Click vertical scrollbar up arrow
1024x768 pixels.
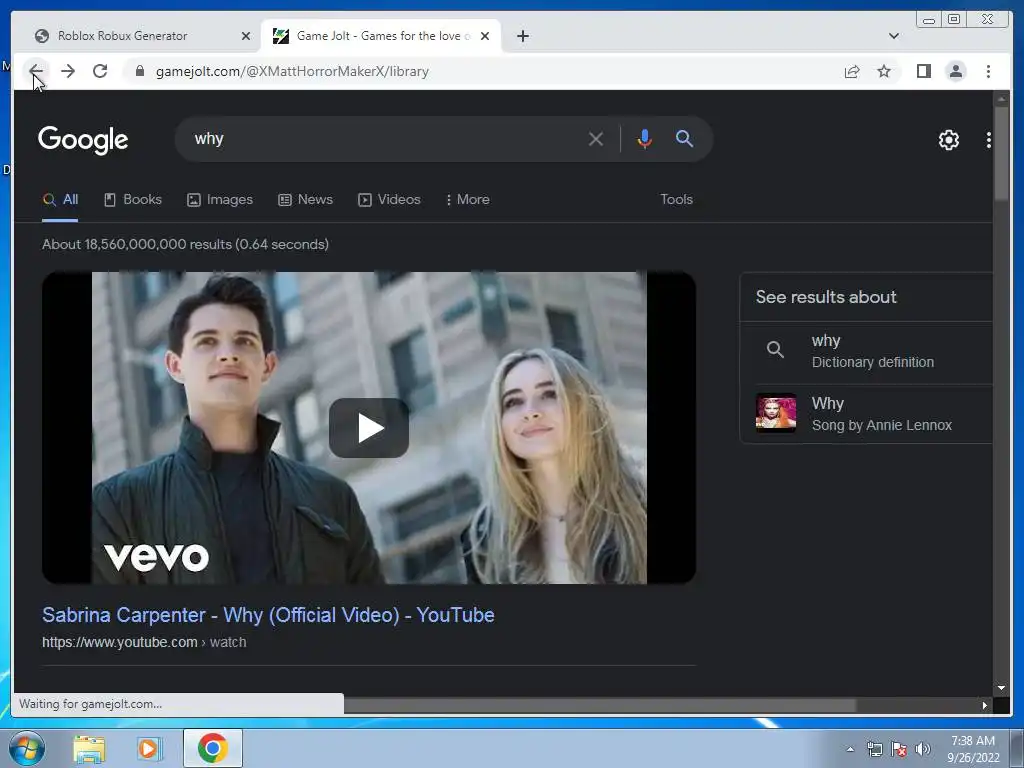click(1001, 99)
